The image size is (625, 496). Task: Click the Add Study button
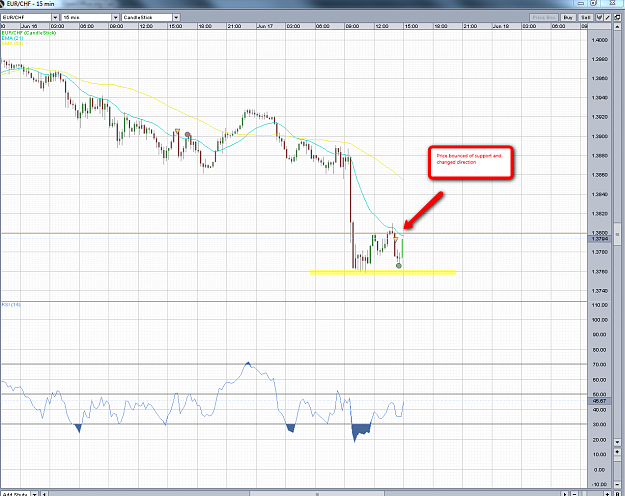pos(15,494)
